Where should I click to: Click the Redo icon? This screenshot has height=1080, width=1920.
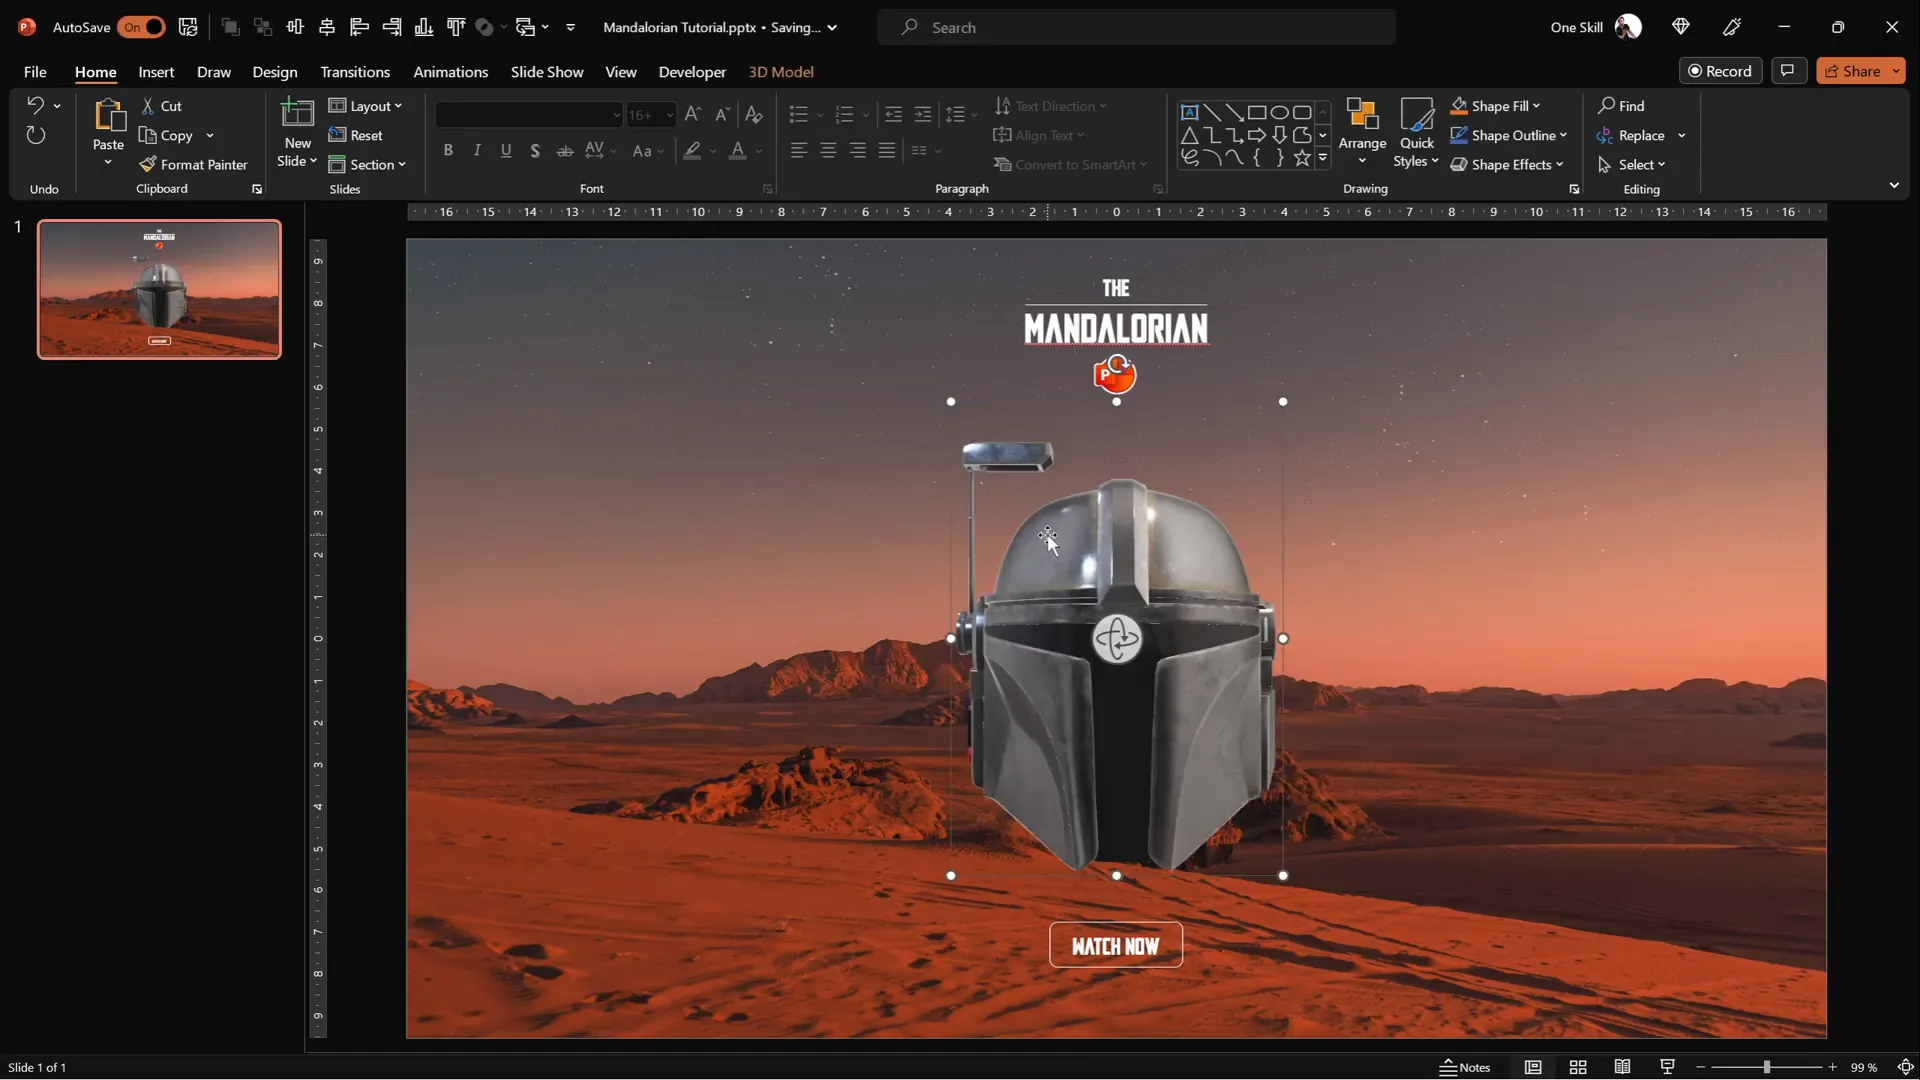tap(36, 135)
